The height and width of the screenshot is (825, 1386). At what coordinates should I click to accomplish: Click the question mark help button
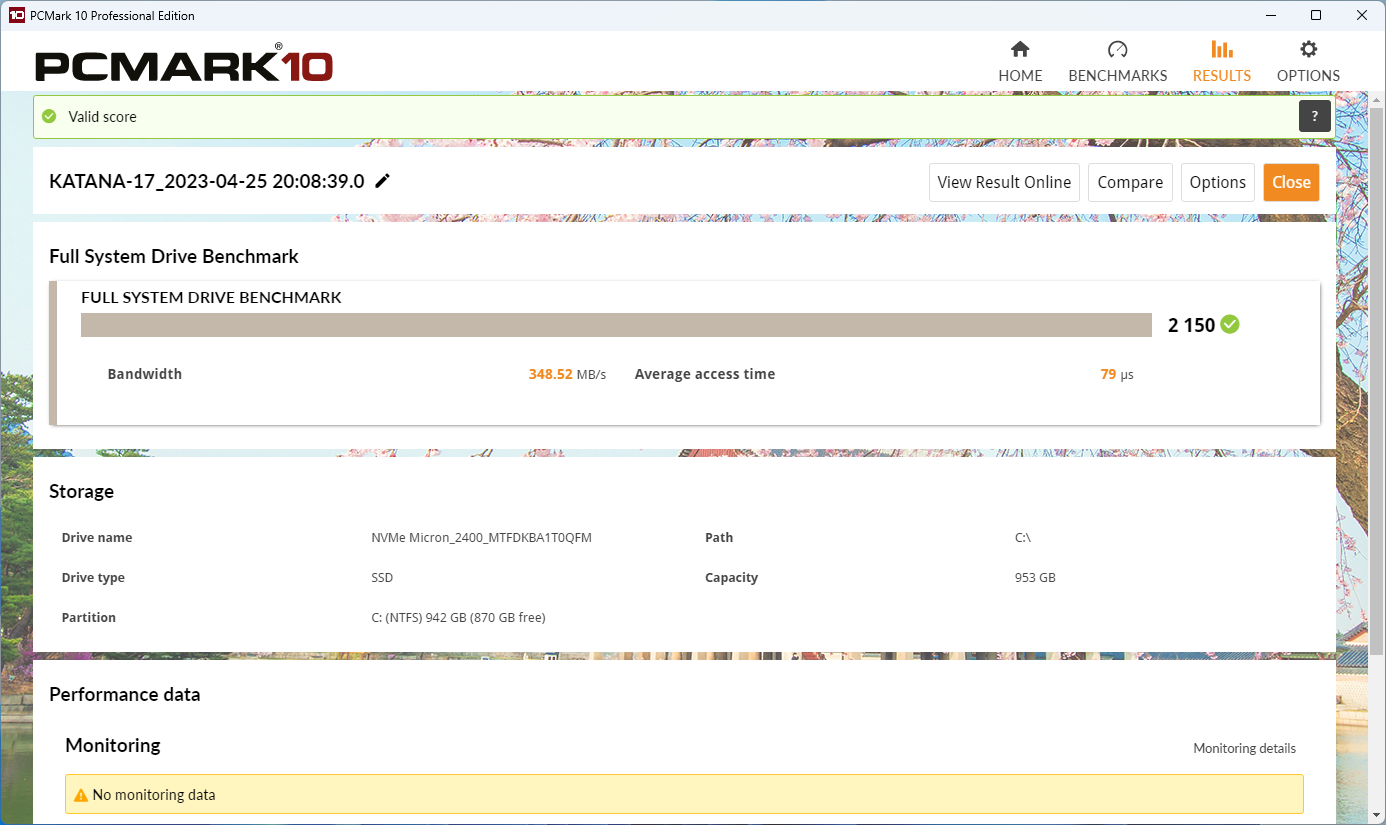click(1315, 116)
